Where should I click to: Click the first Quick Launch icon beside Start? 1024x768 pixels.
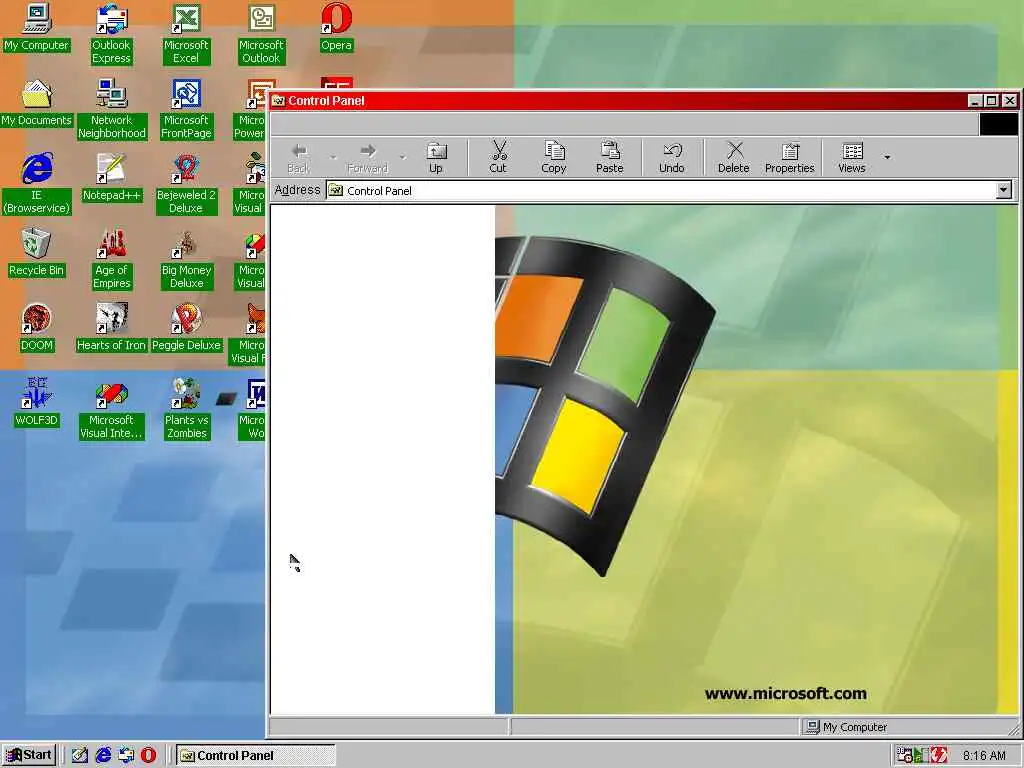80,755
